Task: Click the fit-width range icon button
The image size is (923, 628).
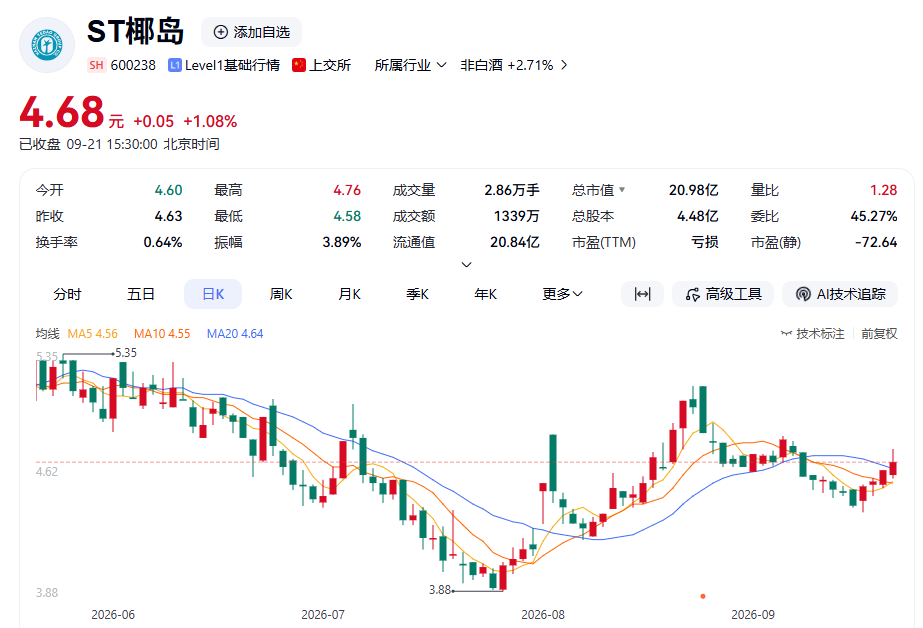Action: click(x=642, y=294)
